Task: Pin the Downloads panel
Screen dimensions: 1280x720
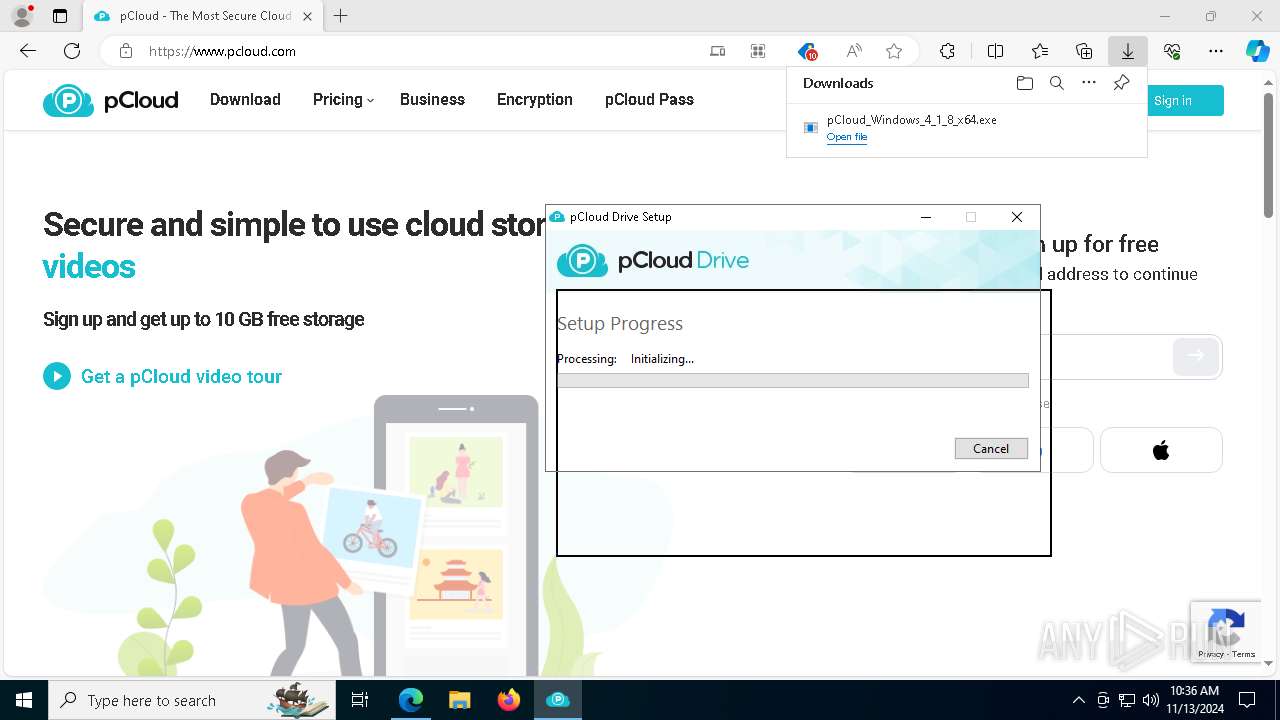Action: (1121, 83)
